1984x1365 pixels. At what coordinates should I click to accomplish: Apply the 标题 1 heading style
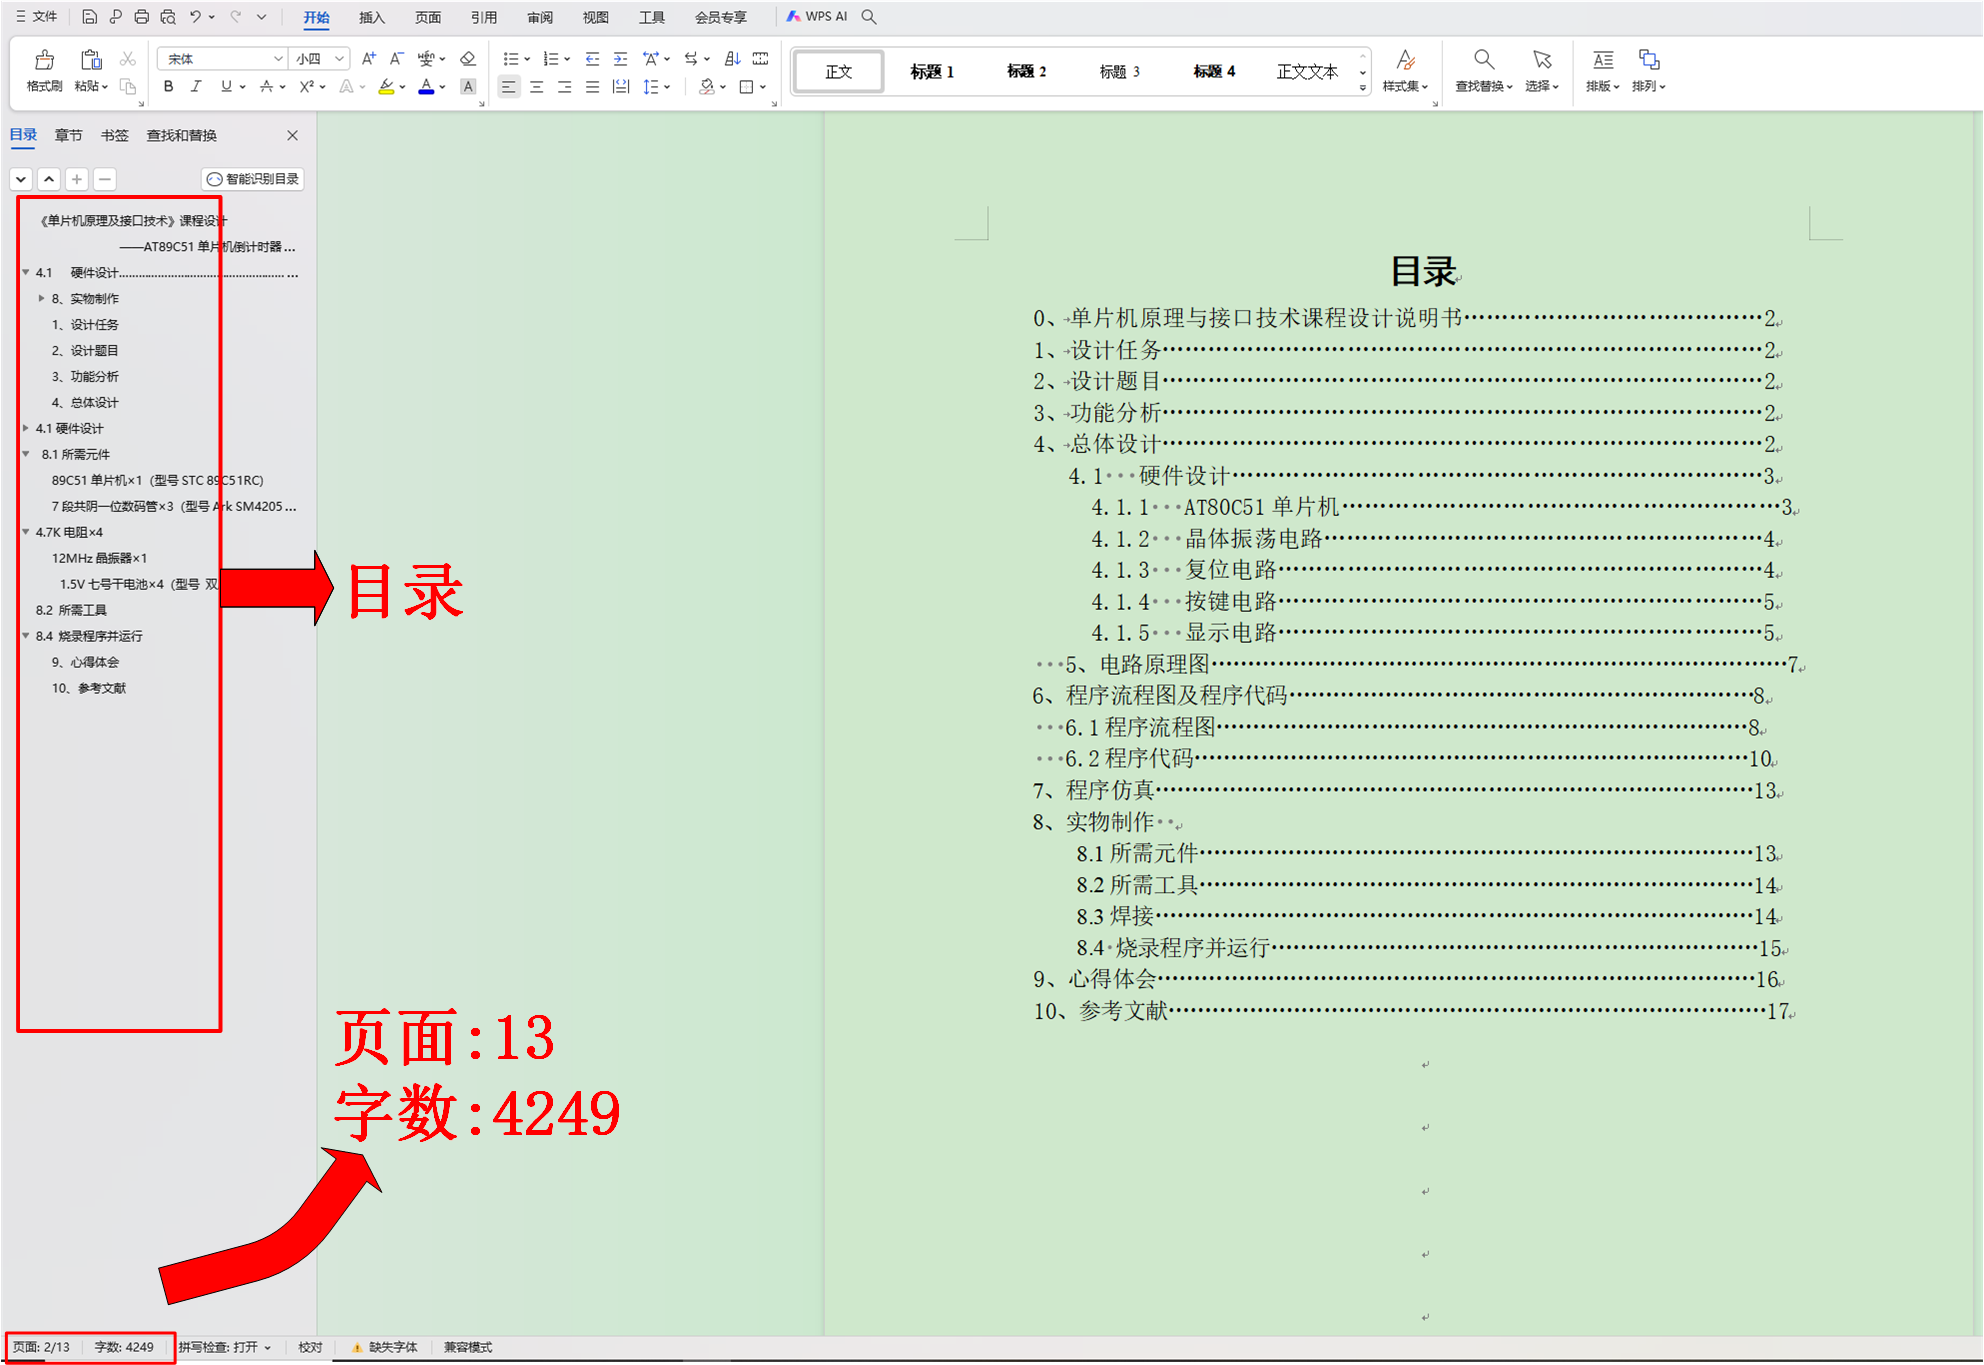932,72
